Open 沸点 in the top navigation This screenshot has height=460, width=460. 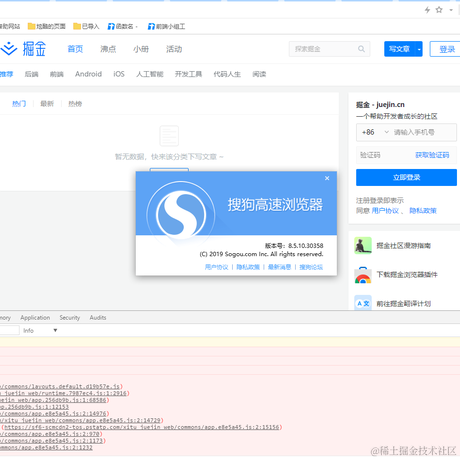(x=108, y=49)
